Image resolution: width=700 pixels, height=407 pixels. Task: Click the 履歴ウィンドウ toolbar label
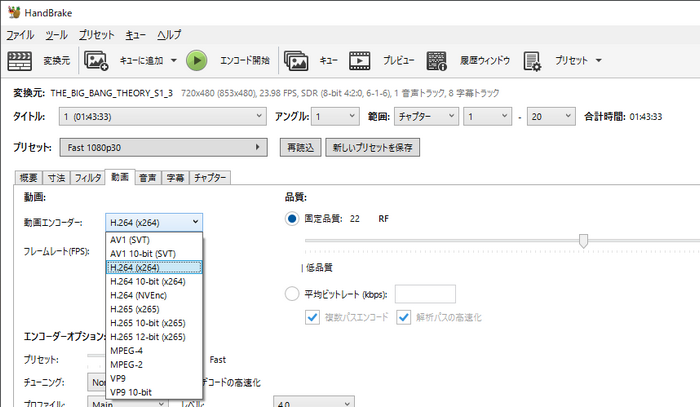(x=485, y=61)
